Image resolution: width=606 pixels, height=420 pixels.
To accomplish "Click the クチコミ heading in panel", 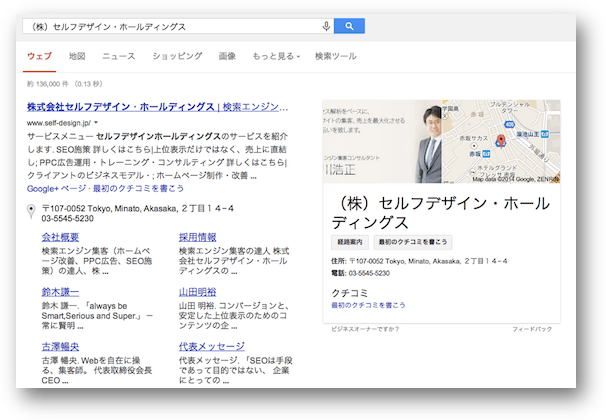I will coord(350,293).
